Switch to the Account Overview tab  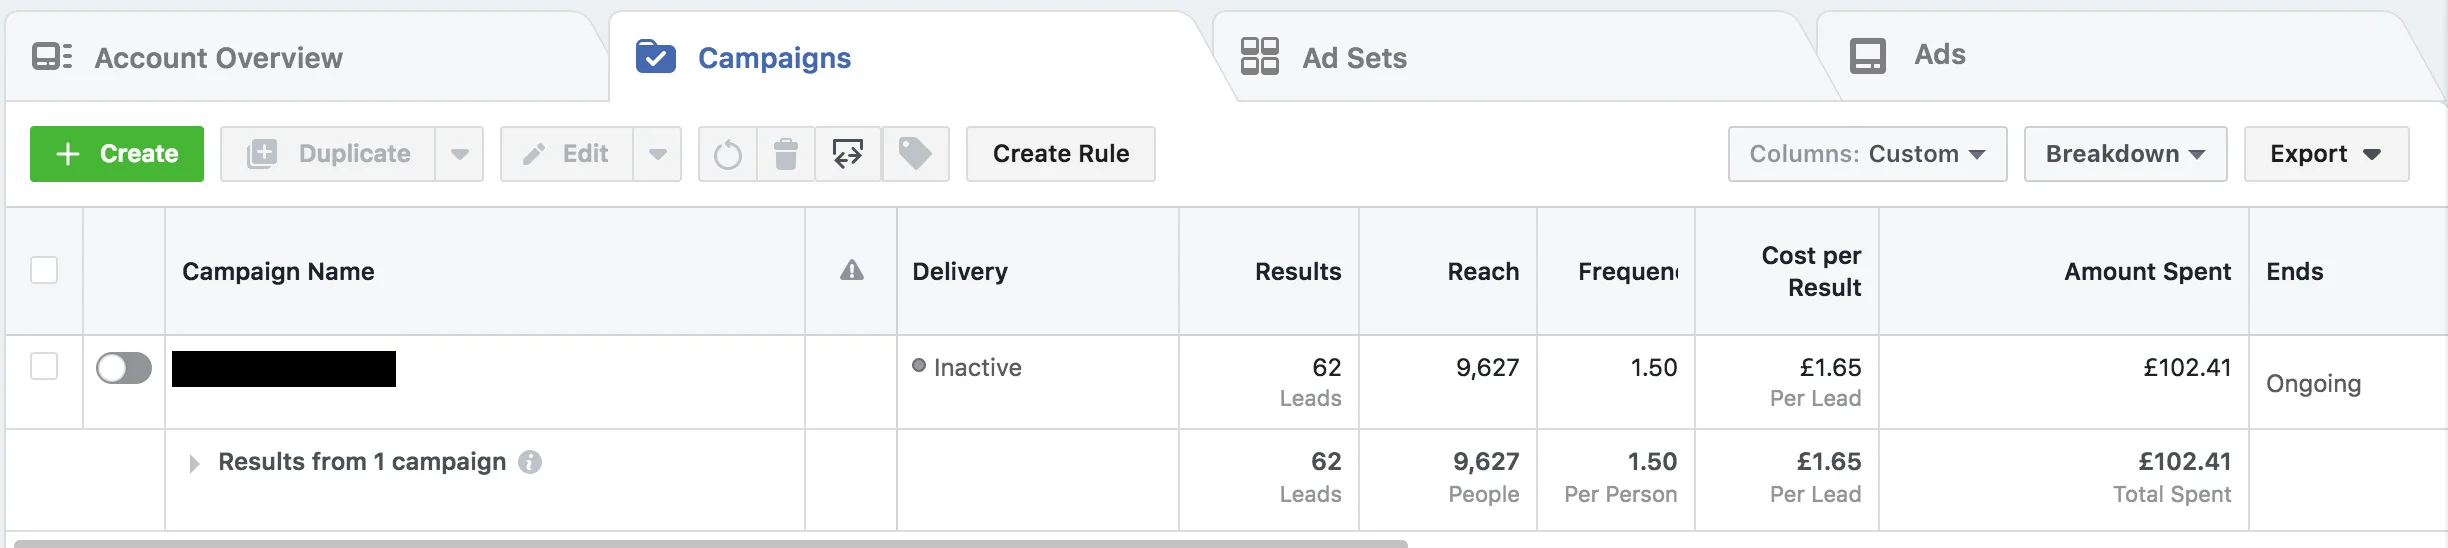pyautogui.click(x=218, y=58)
